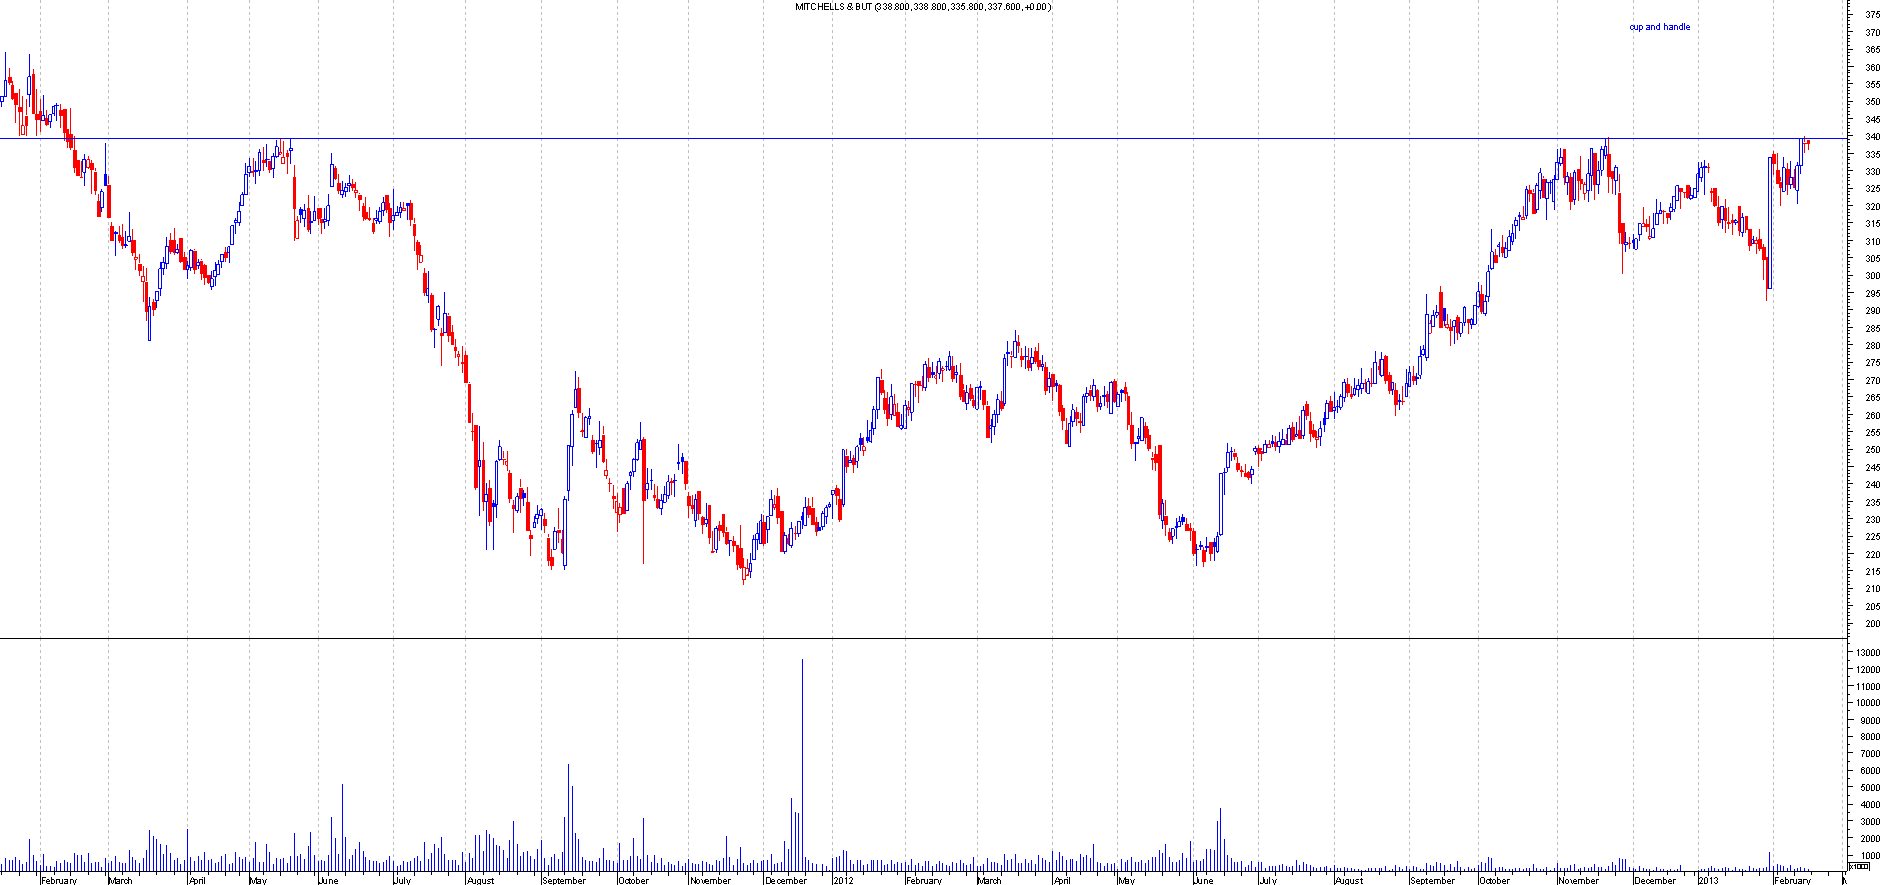This screenshot has height=885, width=1883.
Task: Click the small box in bottom-right corner
Action: click(x=1858, y=866)
